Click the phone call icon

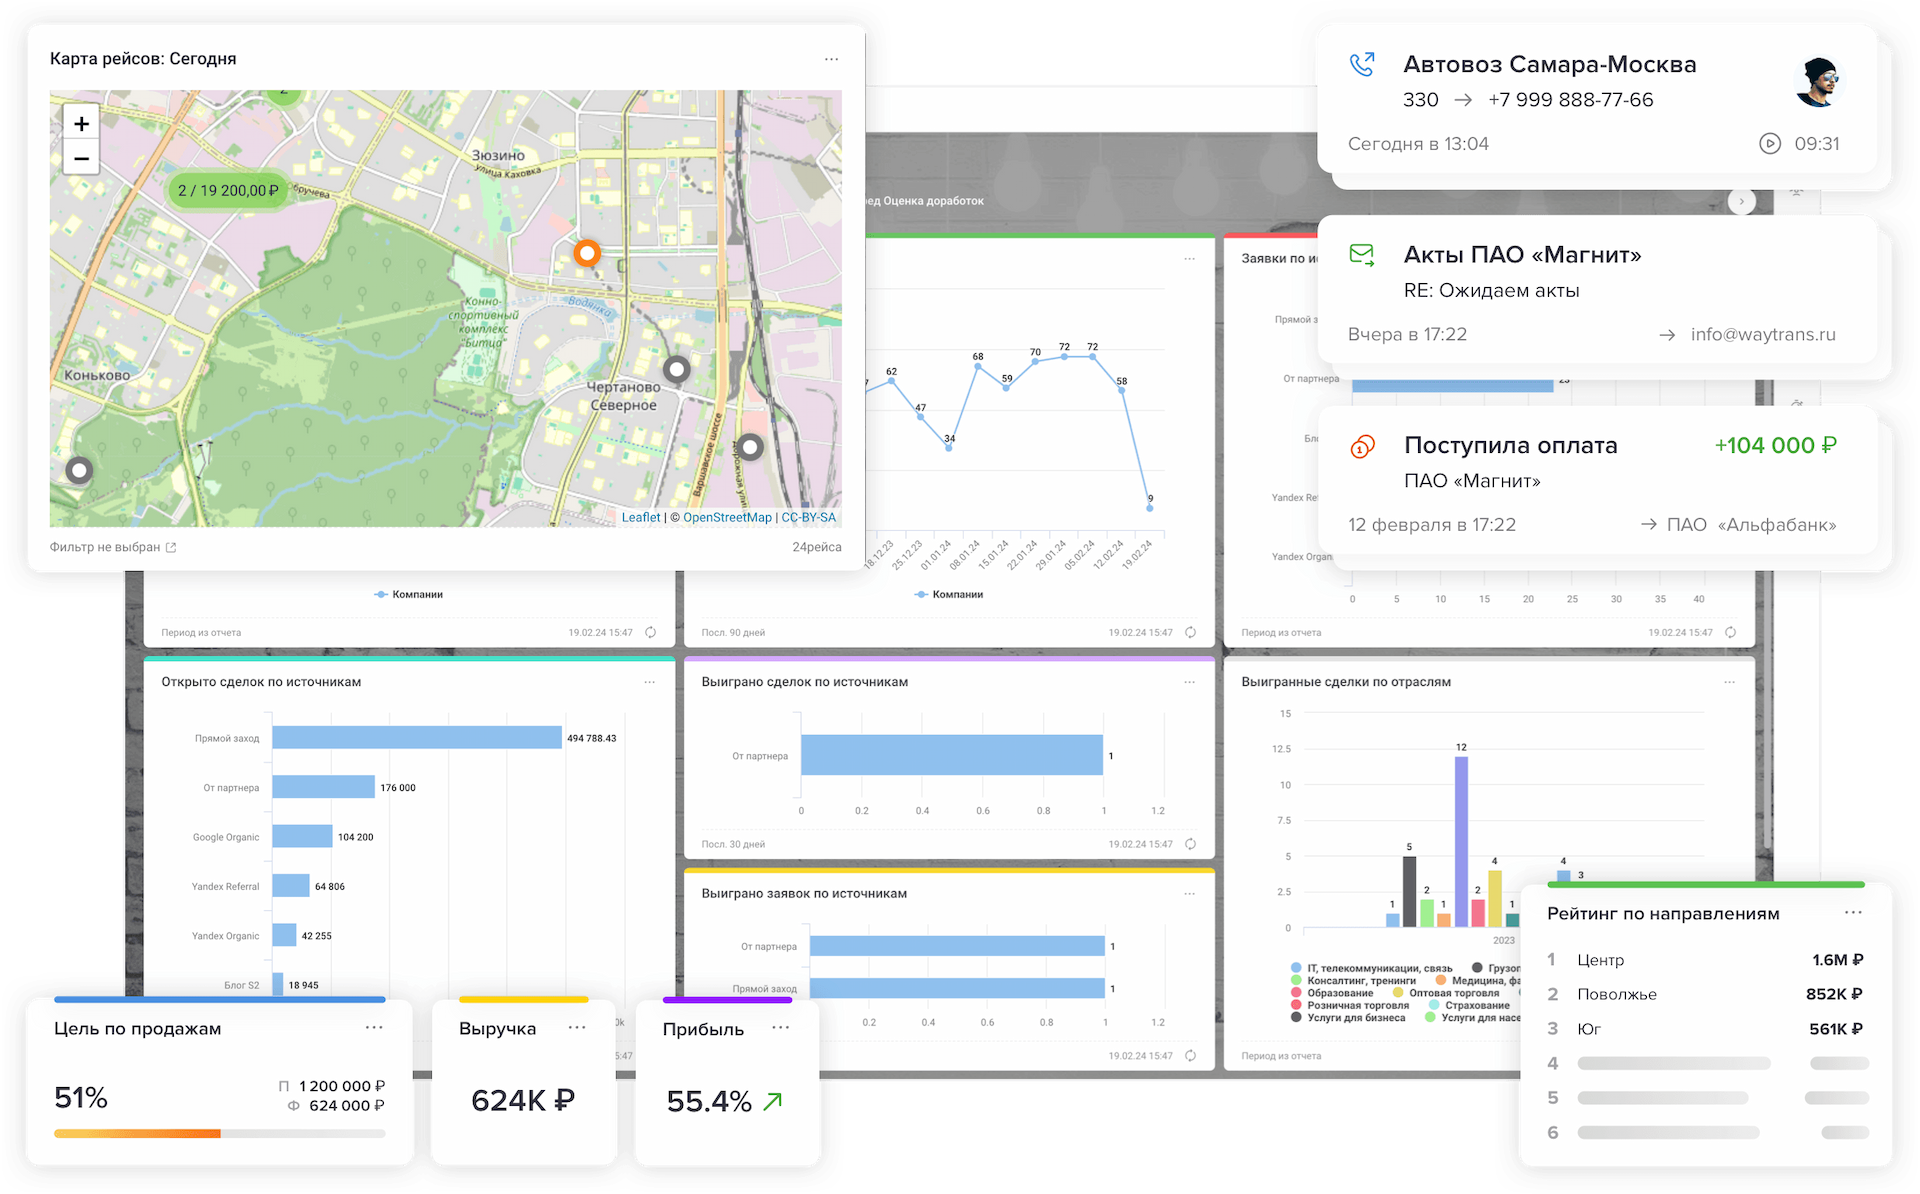tap(1362, 64)
